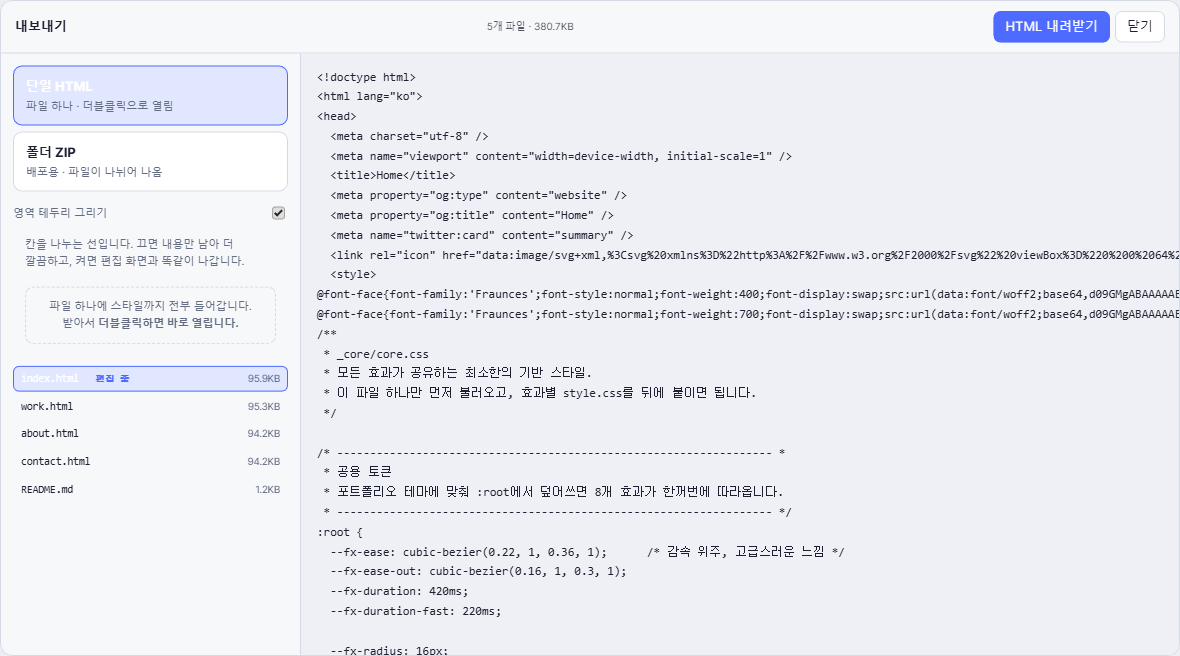The image size is (1180, 656).
Task: Click the <title>Home</title> code line
Action: pyautogui.click(x=393, y=175)
